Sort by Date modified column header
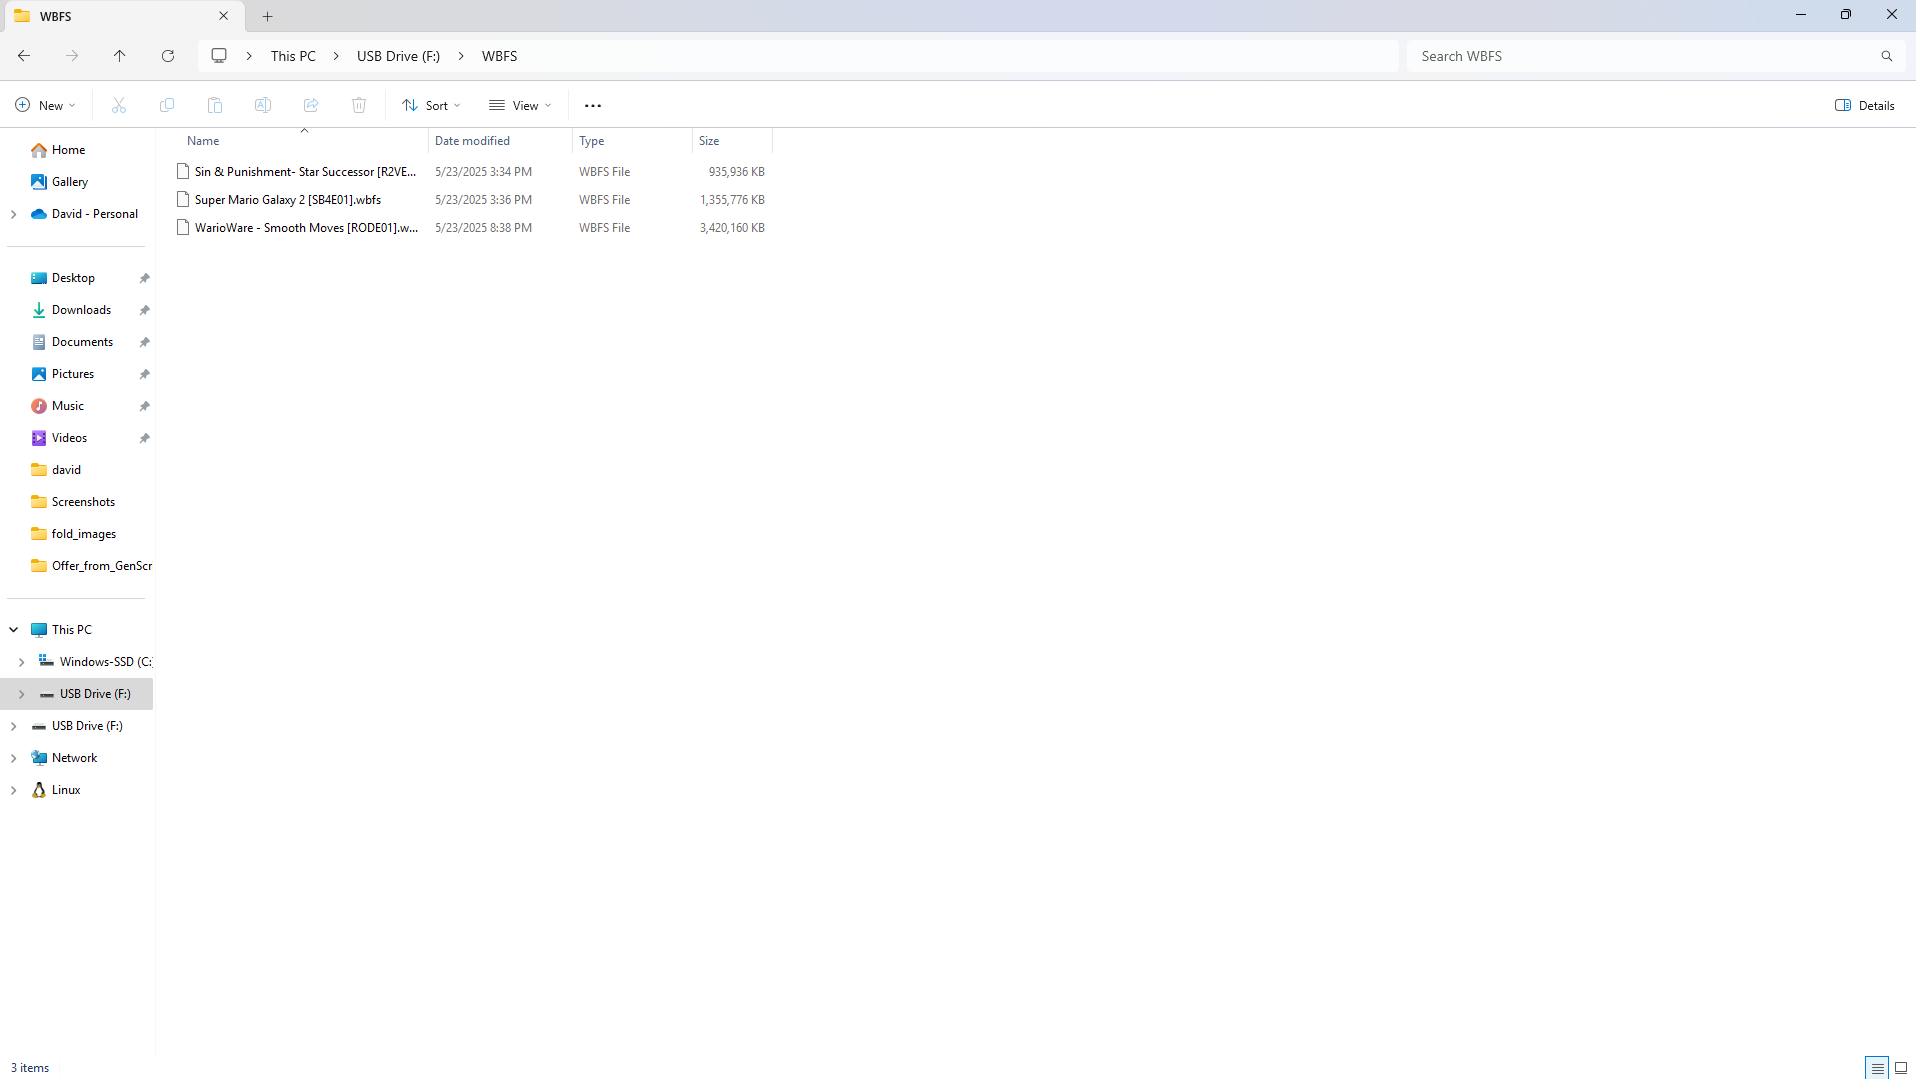The image size is (1916, 1079). coord(472,141)
